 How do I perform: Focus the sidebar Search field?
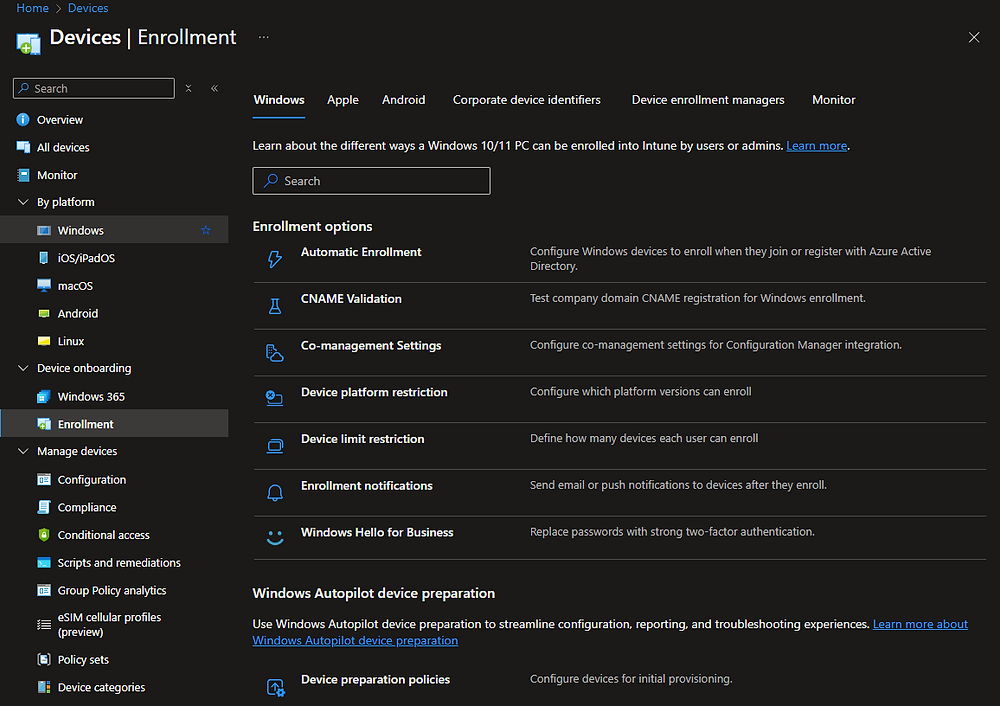pos(94,89)
